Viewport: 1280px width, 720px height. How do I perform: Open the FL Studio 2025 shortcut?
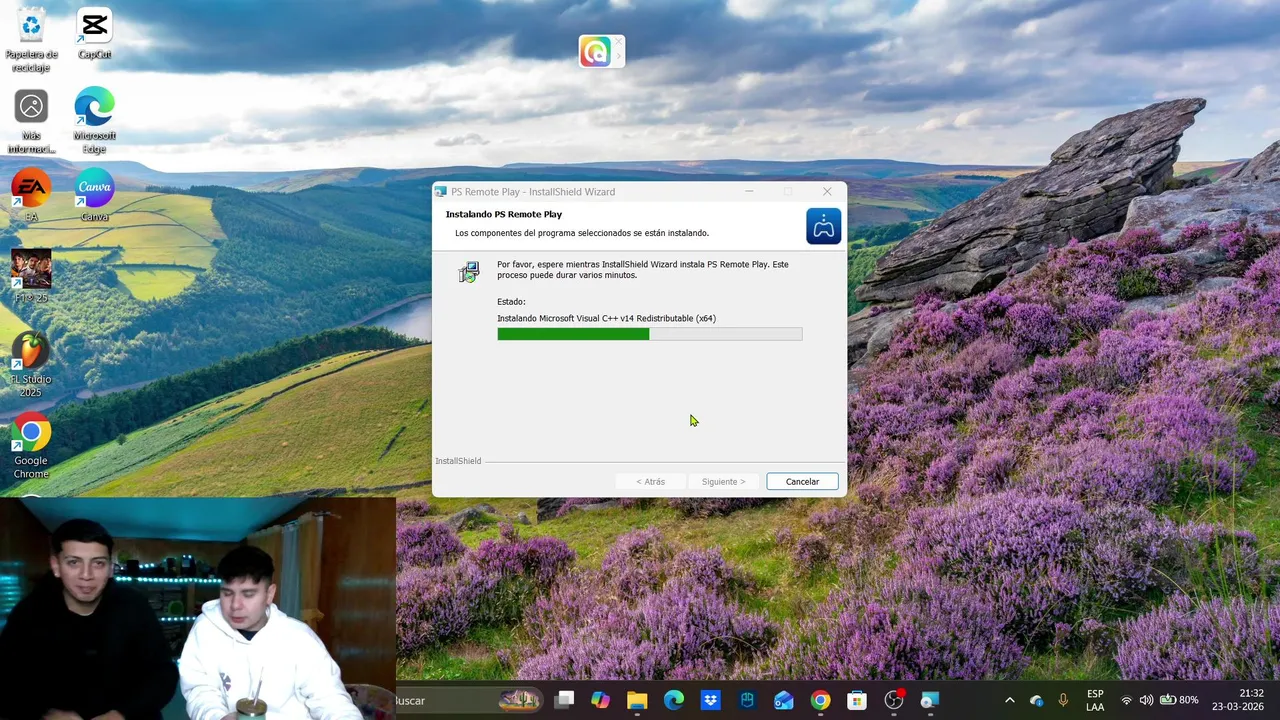(x=31, y=365)
